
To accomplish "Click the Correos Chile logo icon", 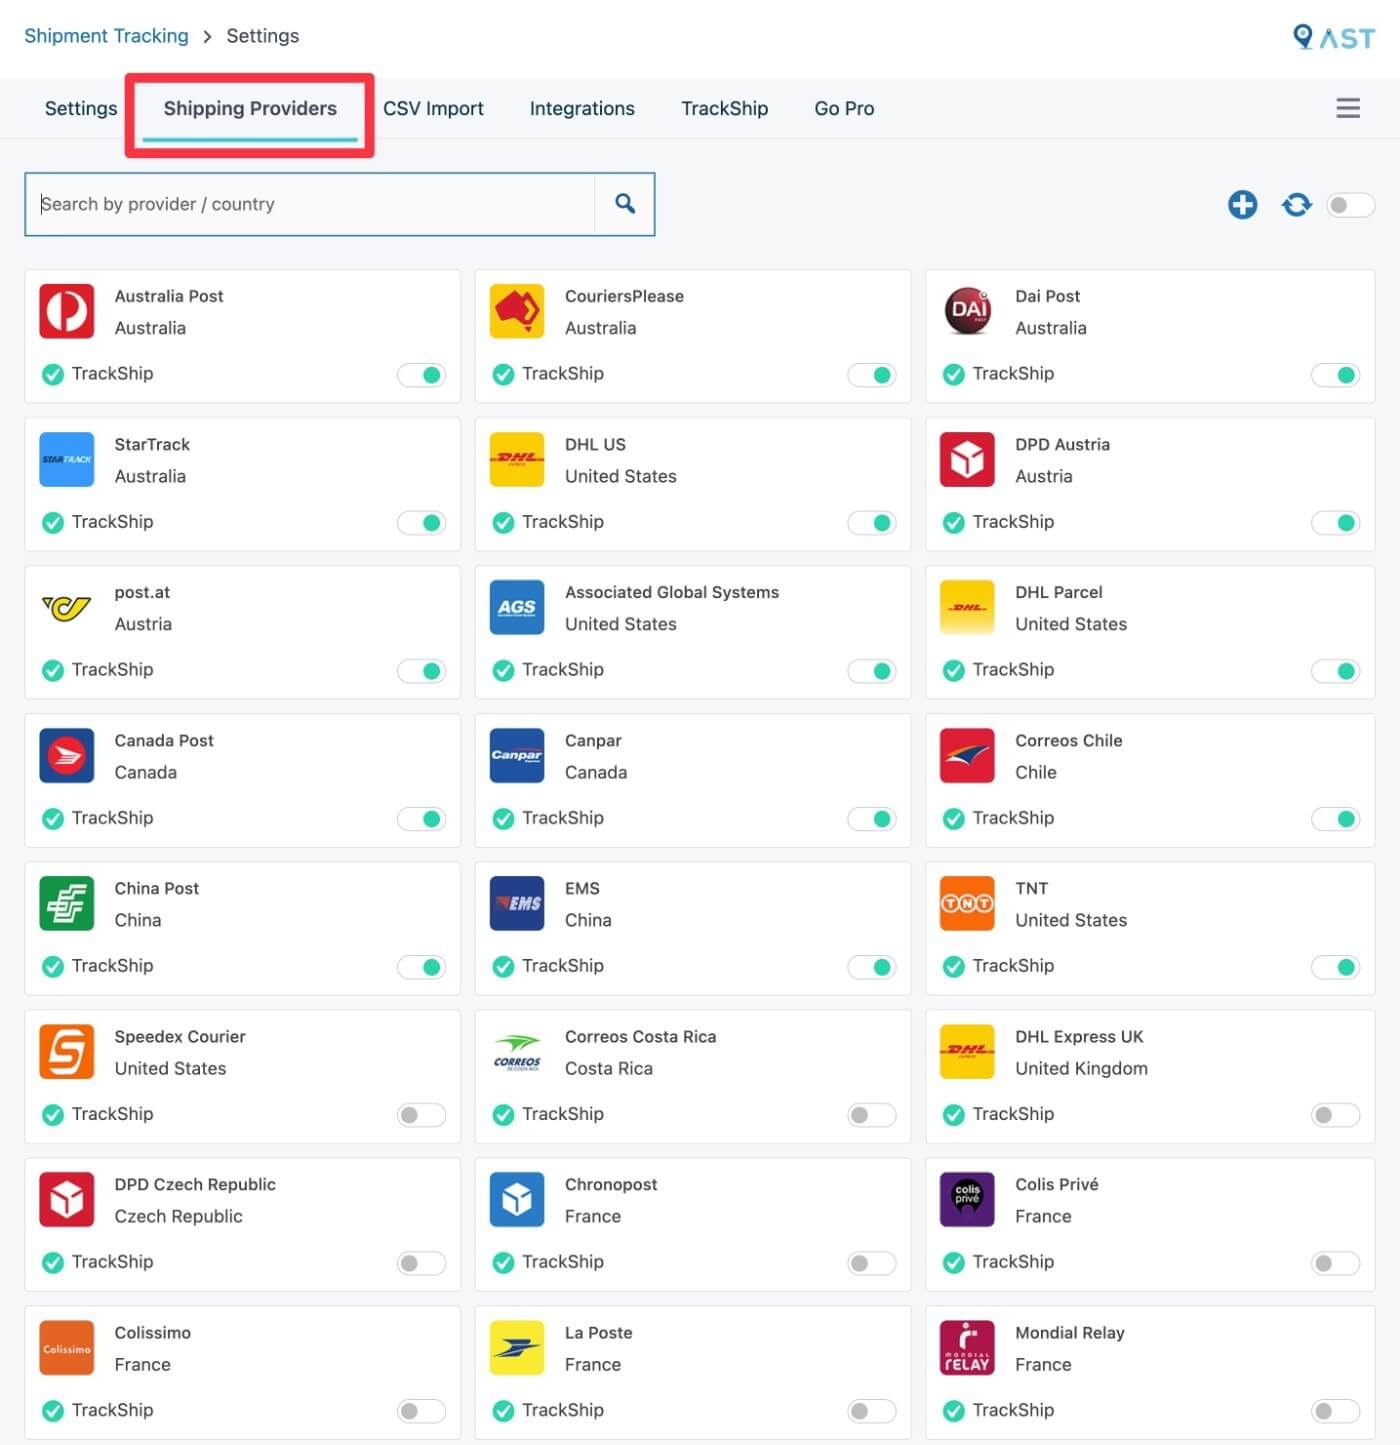I will click(x=967, y=755).
